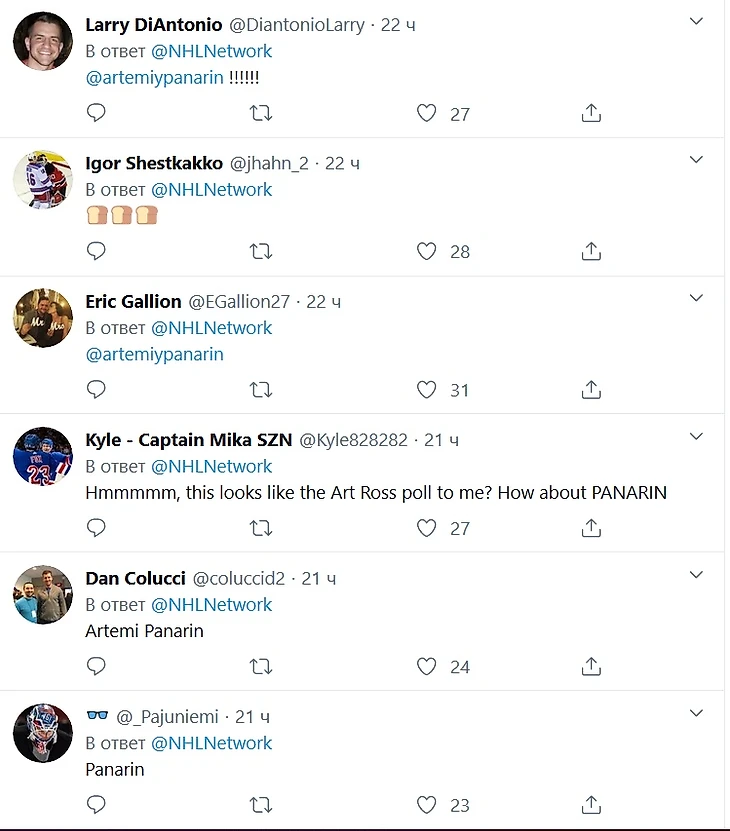
Task: Like the @_Pajuniemi tweet
Action: (x=427, y=804)
